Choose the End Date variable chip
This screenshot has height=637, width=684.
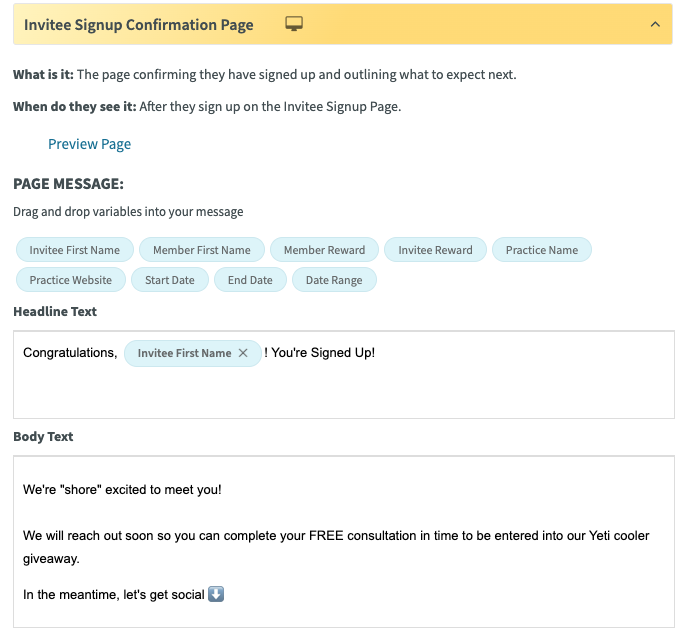(x=250, y=280)
